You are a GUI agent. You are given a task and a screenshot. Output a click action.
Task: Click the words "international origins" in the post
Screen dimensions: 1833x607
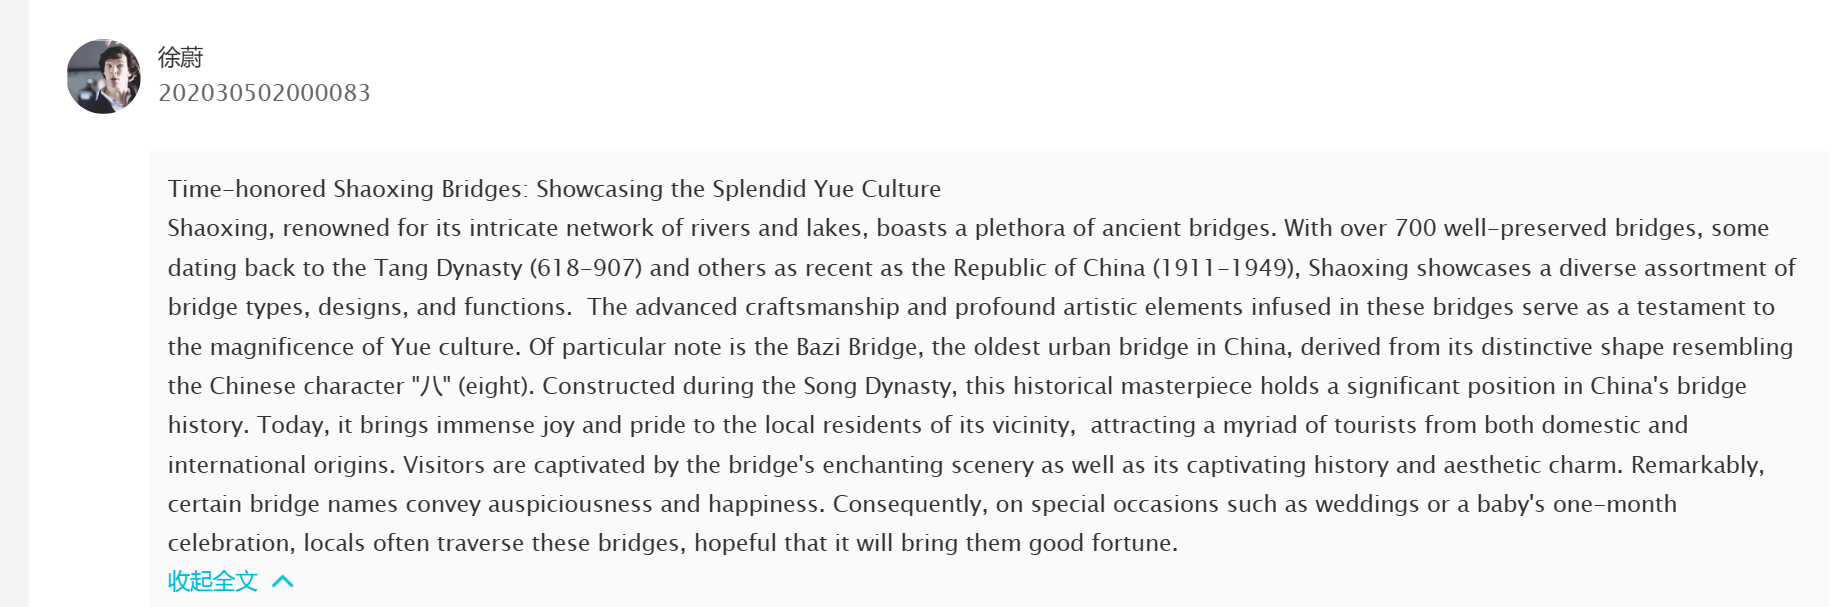[x=282, y=465]
